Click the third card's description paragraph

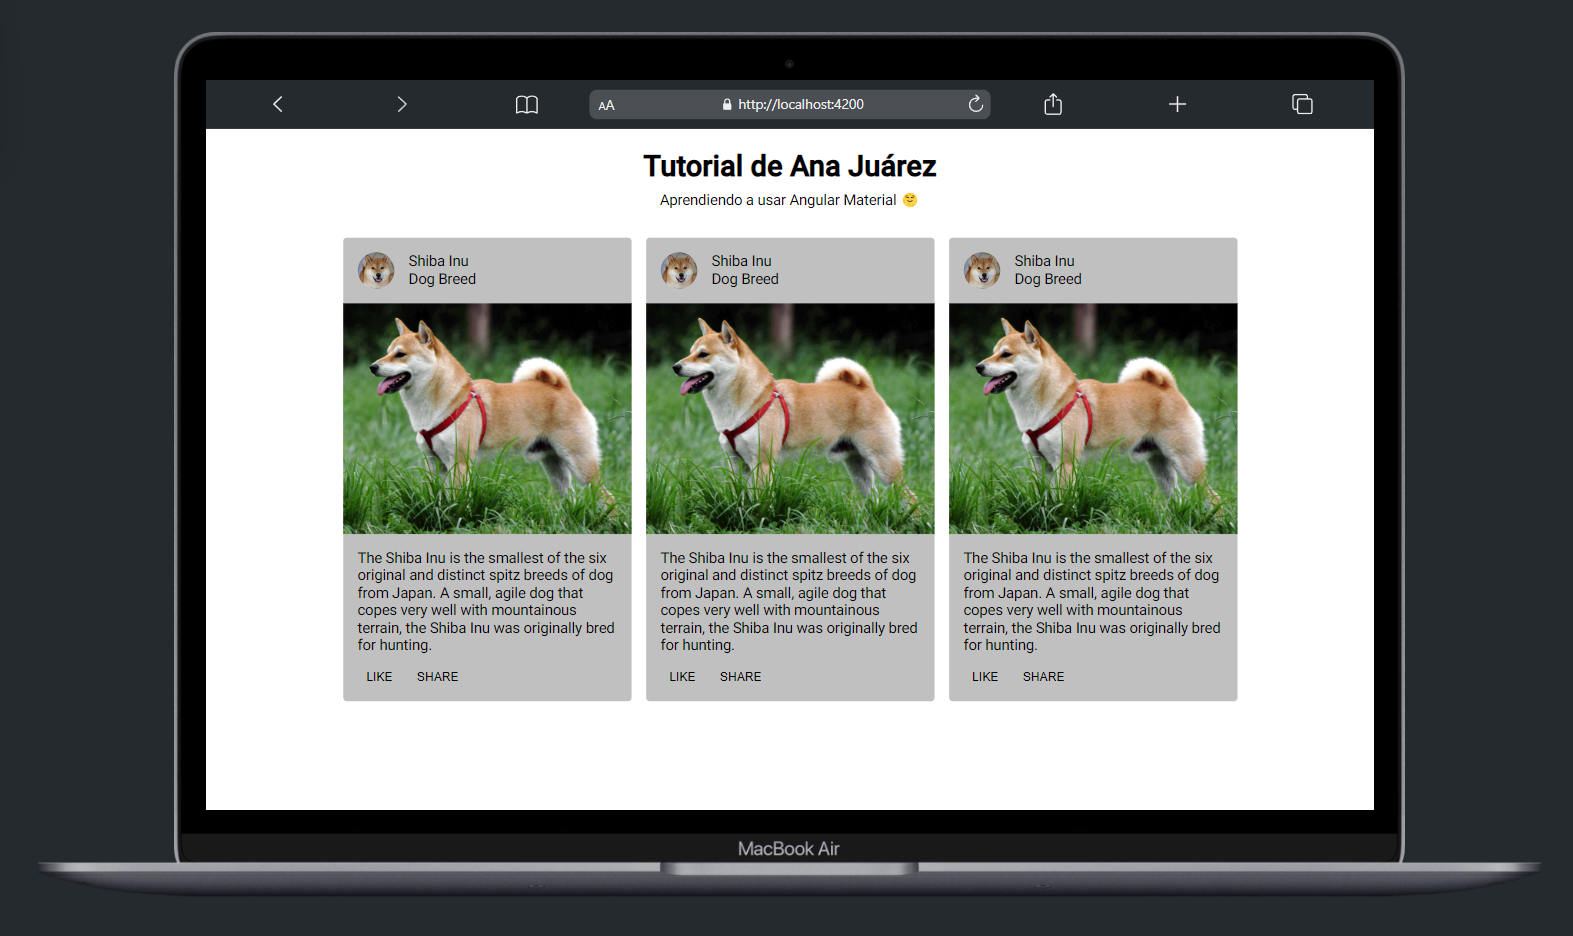(x=1093, y=602)
